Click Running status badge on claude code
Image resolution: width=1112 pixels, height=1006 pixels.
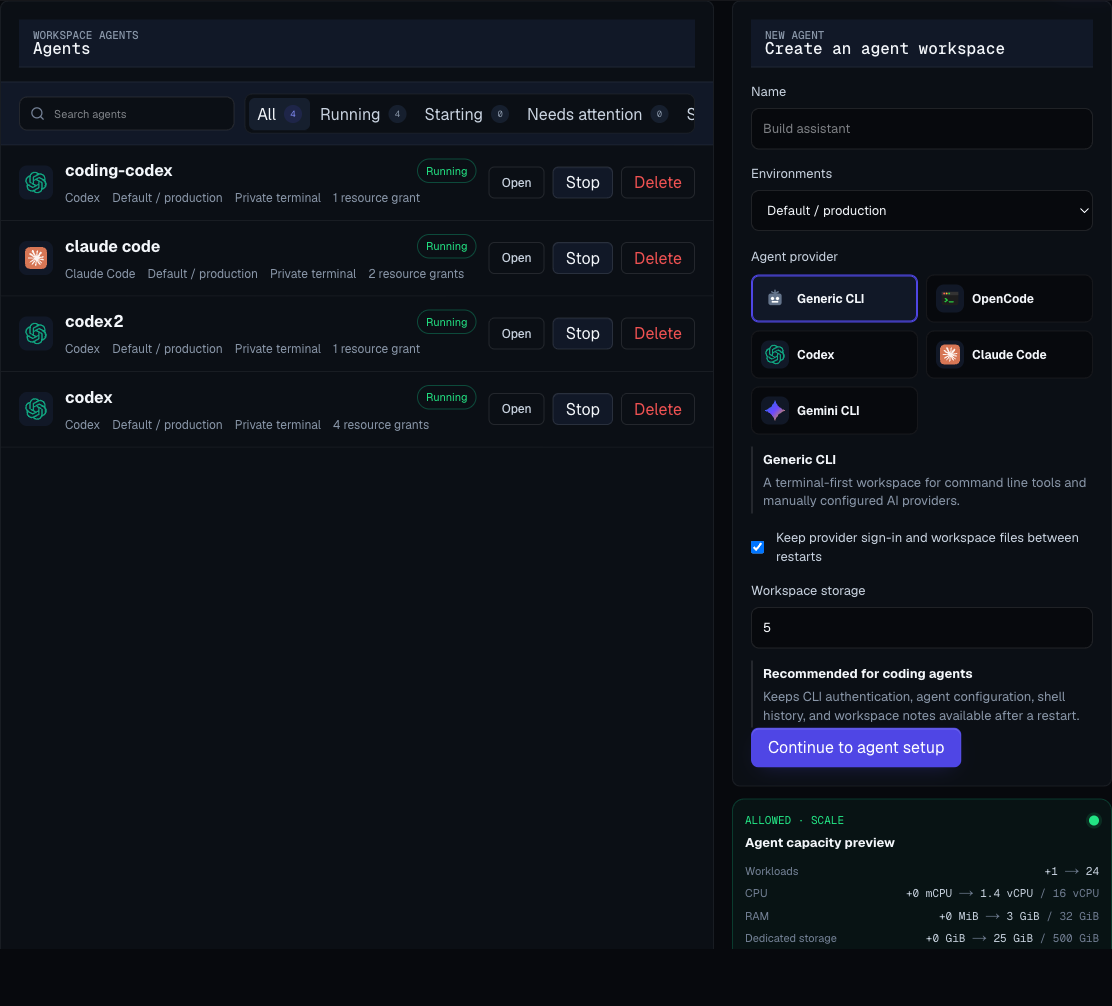coord(446,246)
